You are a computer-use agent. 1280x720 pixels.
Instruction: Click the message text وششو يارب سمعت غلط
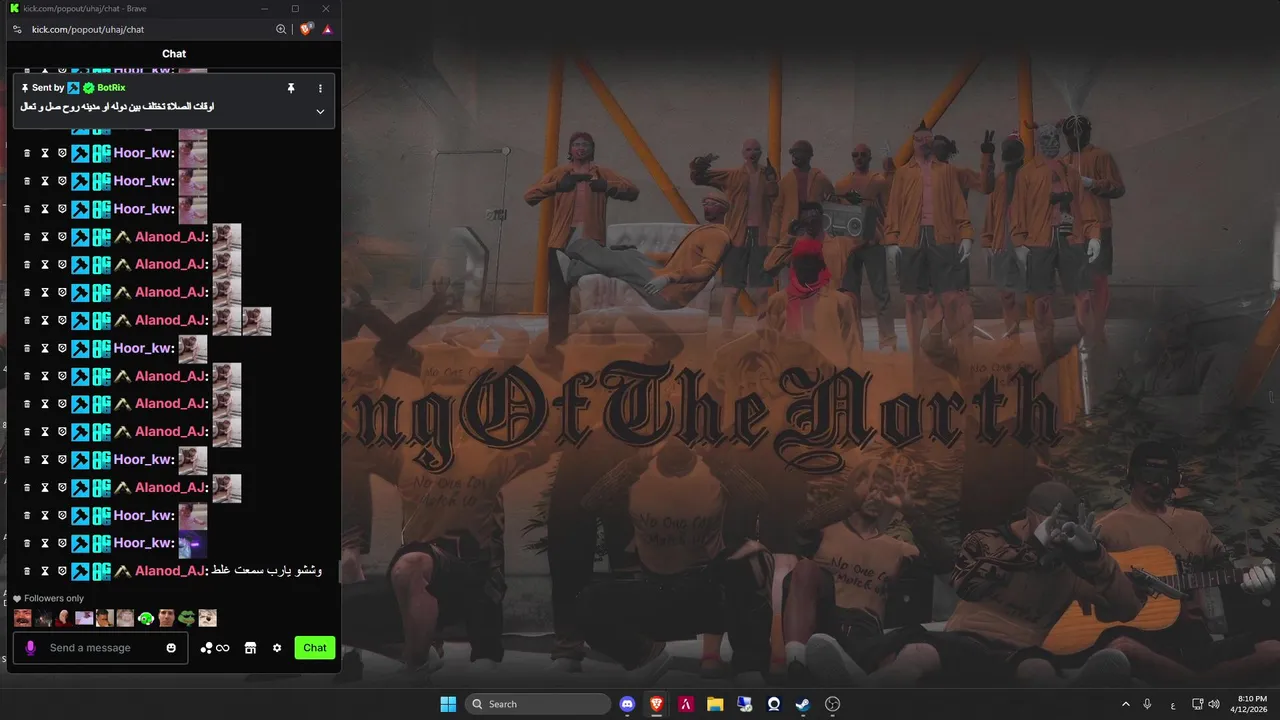(267, 570)
